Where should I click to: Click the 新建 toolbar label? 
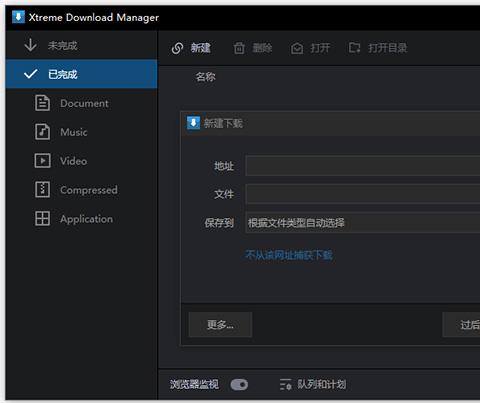(x=201, y=48)
